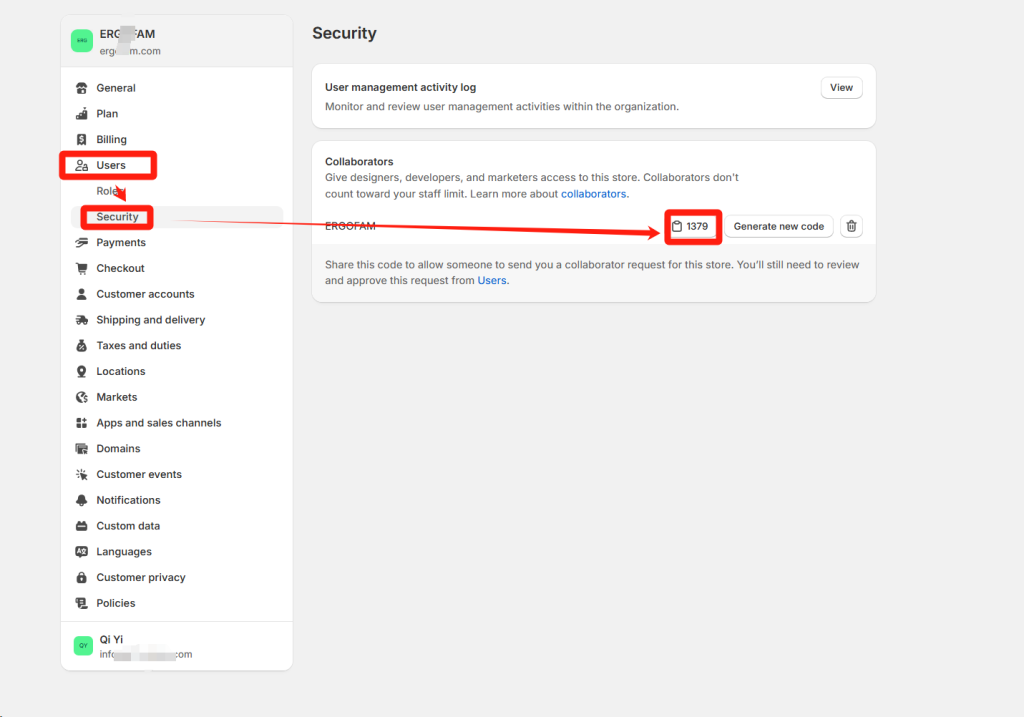Open the Users settings section
Image resolution: width=1024 pixels, height=717 pixels.
110,165
